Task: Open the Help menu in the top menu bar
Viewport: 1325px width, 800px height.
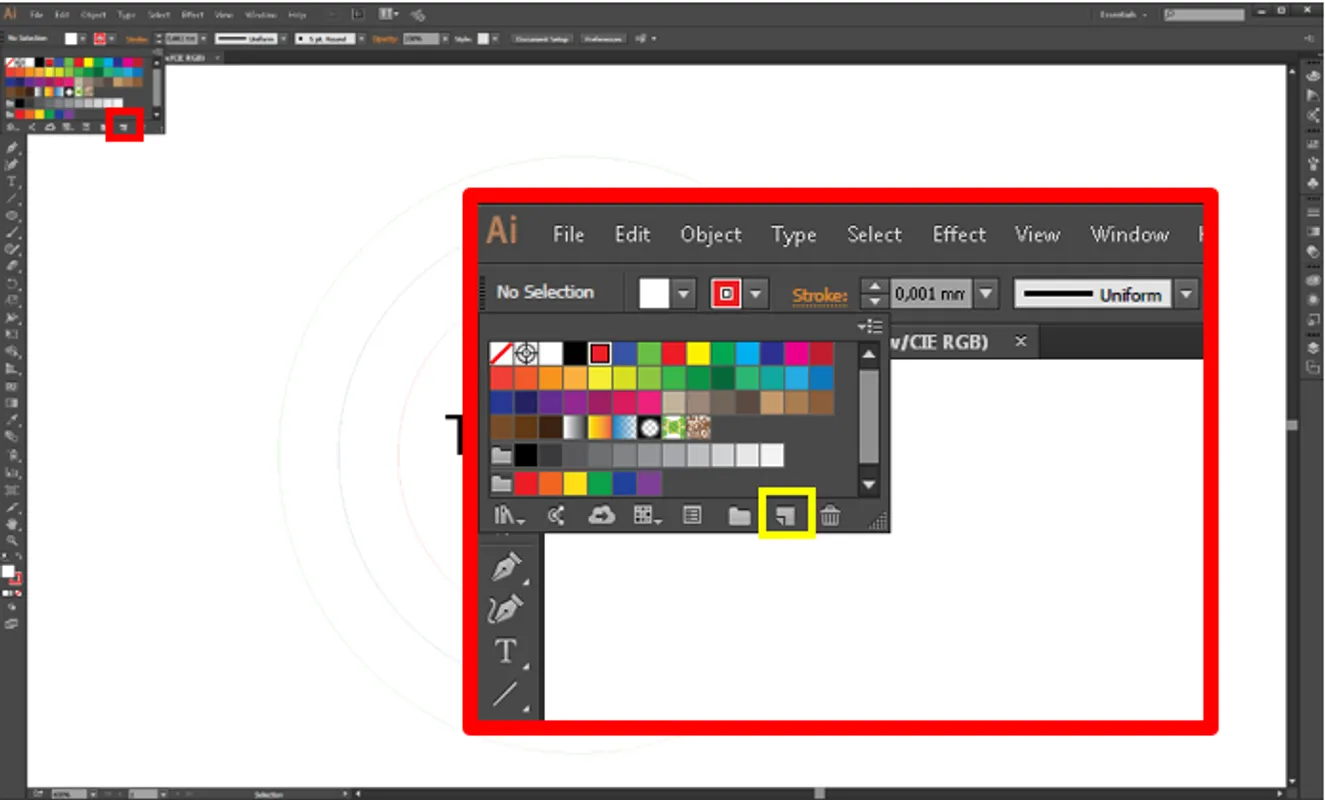Action: (297, 15)
